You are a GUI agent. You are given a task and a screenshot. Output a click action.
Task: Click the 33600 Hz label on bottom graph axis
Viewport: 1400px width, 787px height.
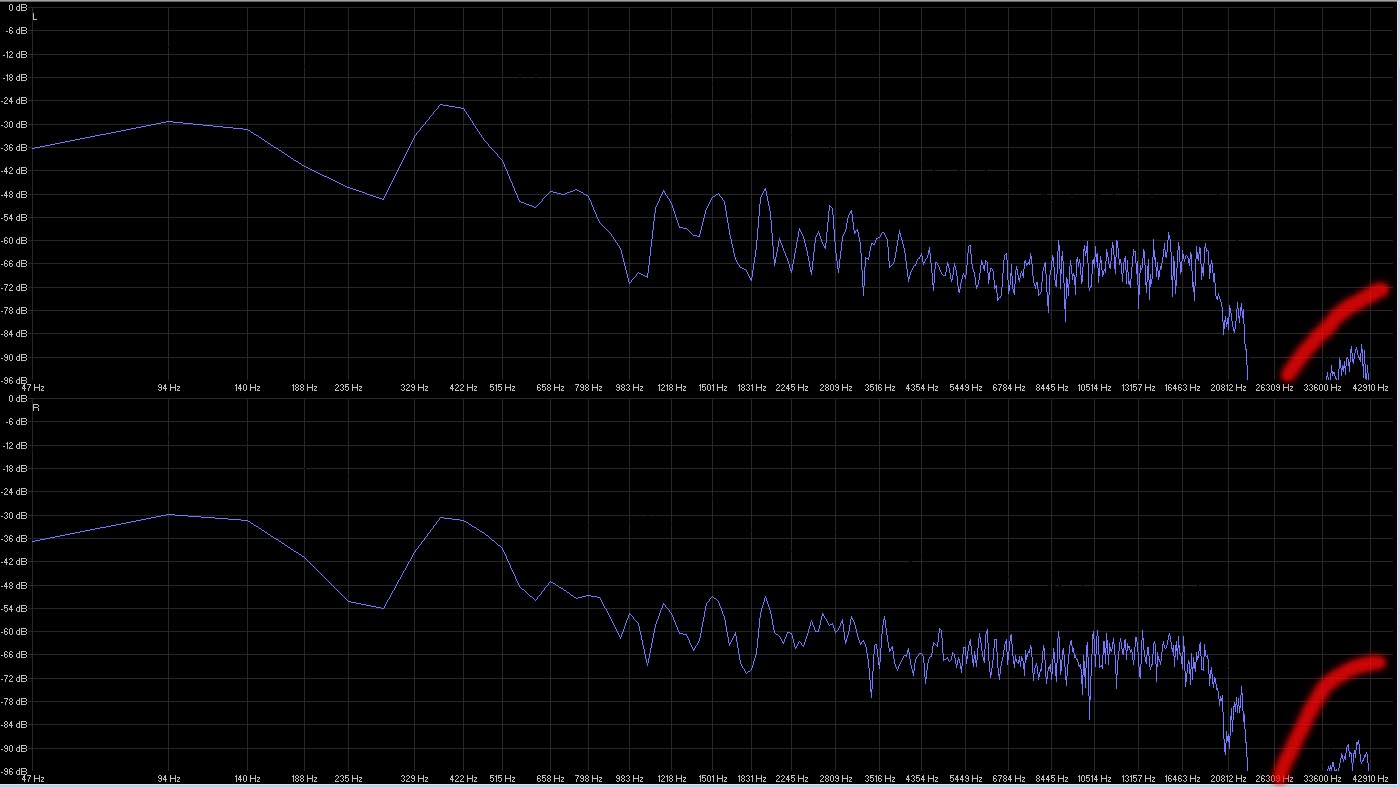pos(1322,778)
